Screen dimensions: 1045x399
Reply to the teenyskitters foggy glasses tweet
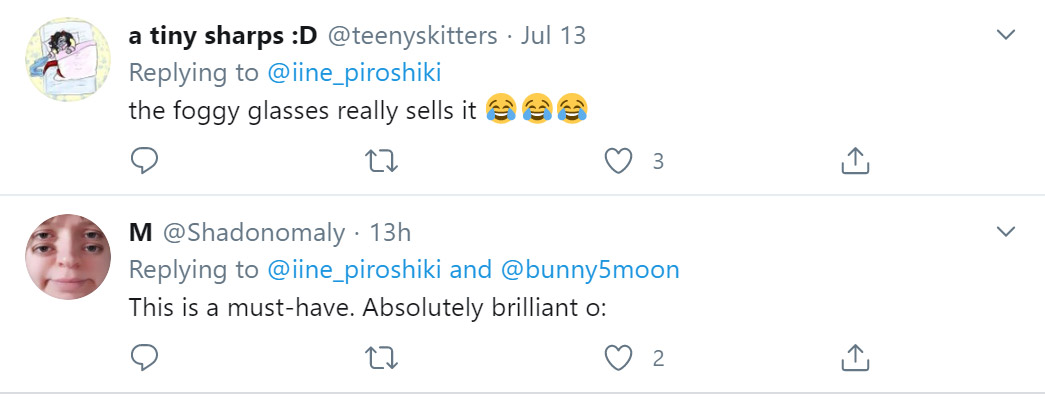(x=144, y=161)
